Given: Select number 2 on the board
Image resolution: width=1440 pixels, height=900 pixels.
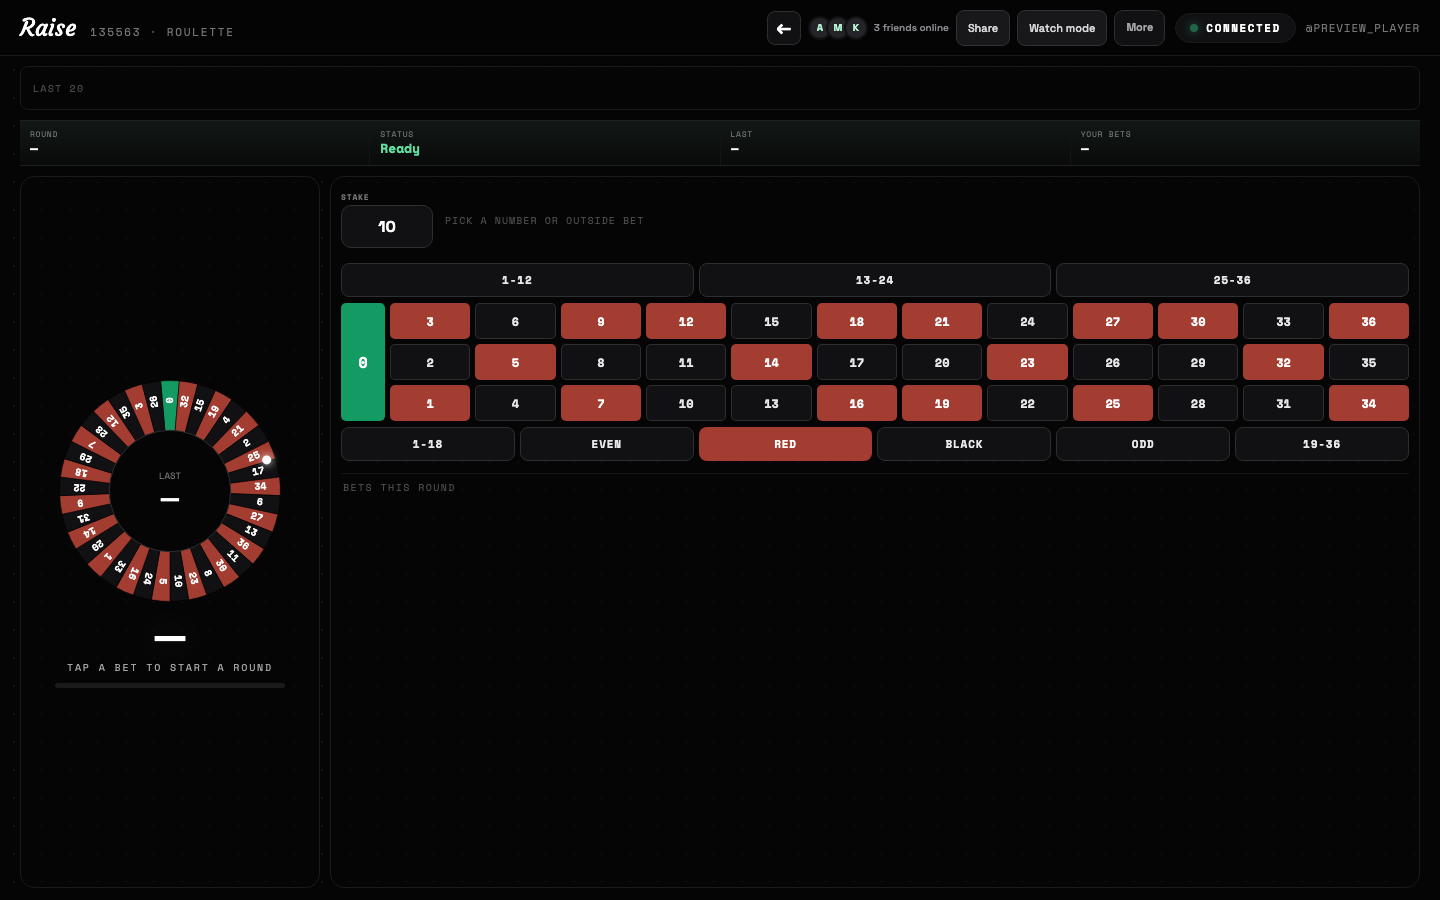Looking at the screenshot, I should click(x=430, y=362).
